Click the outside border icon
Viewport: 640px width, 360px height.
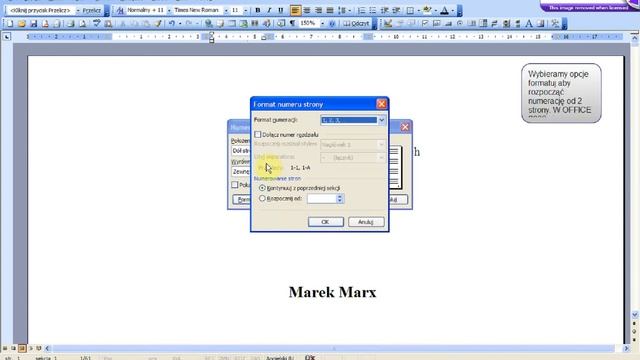(410, 10)
